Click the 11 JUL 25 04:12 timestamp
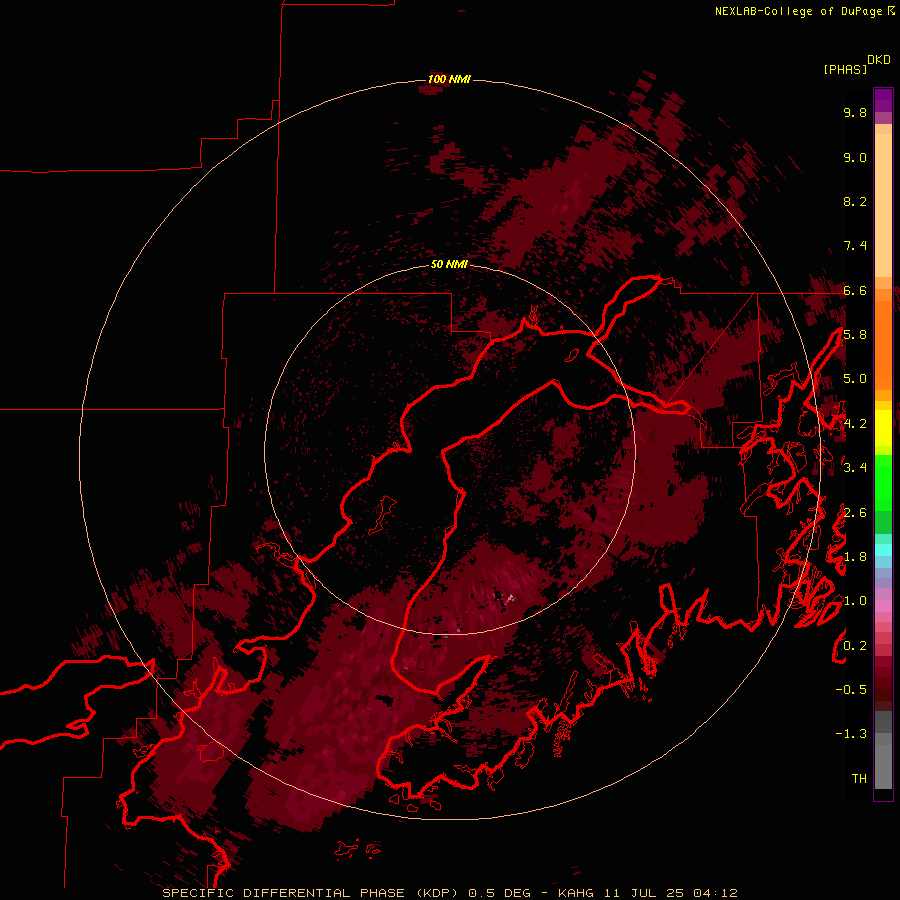 [670, 893]
